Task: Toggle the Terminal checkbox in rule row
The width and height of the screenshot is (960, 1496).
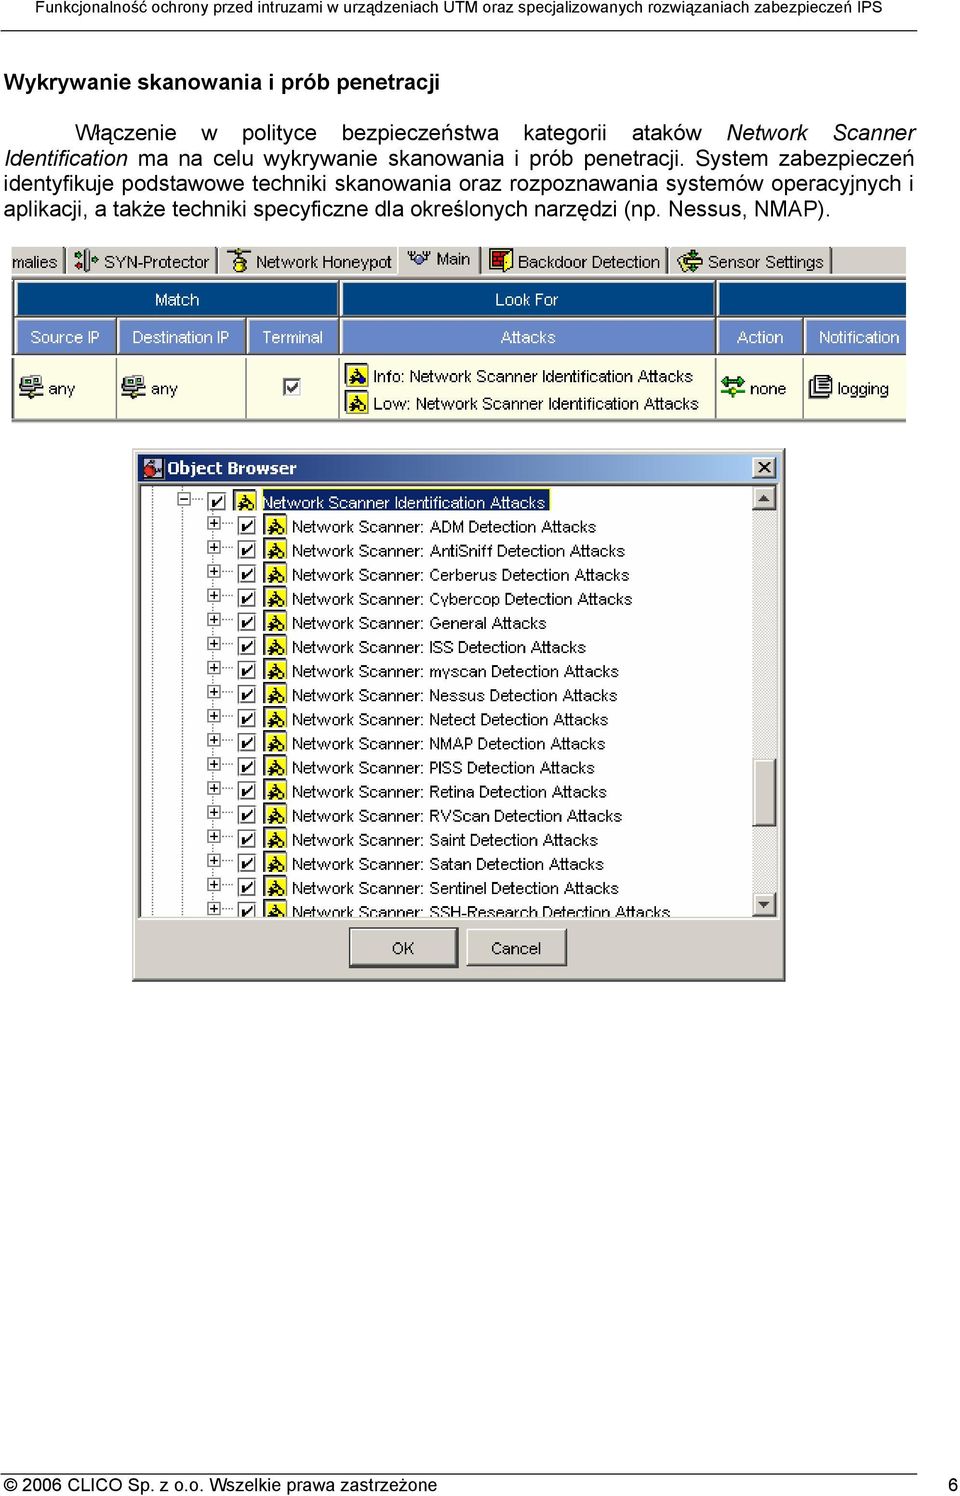Action: click(292, 386)
